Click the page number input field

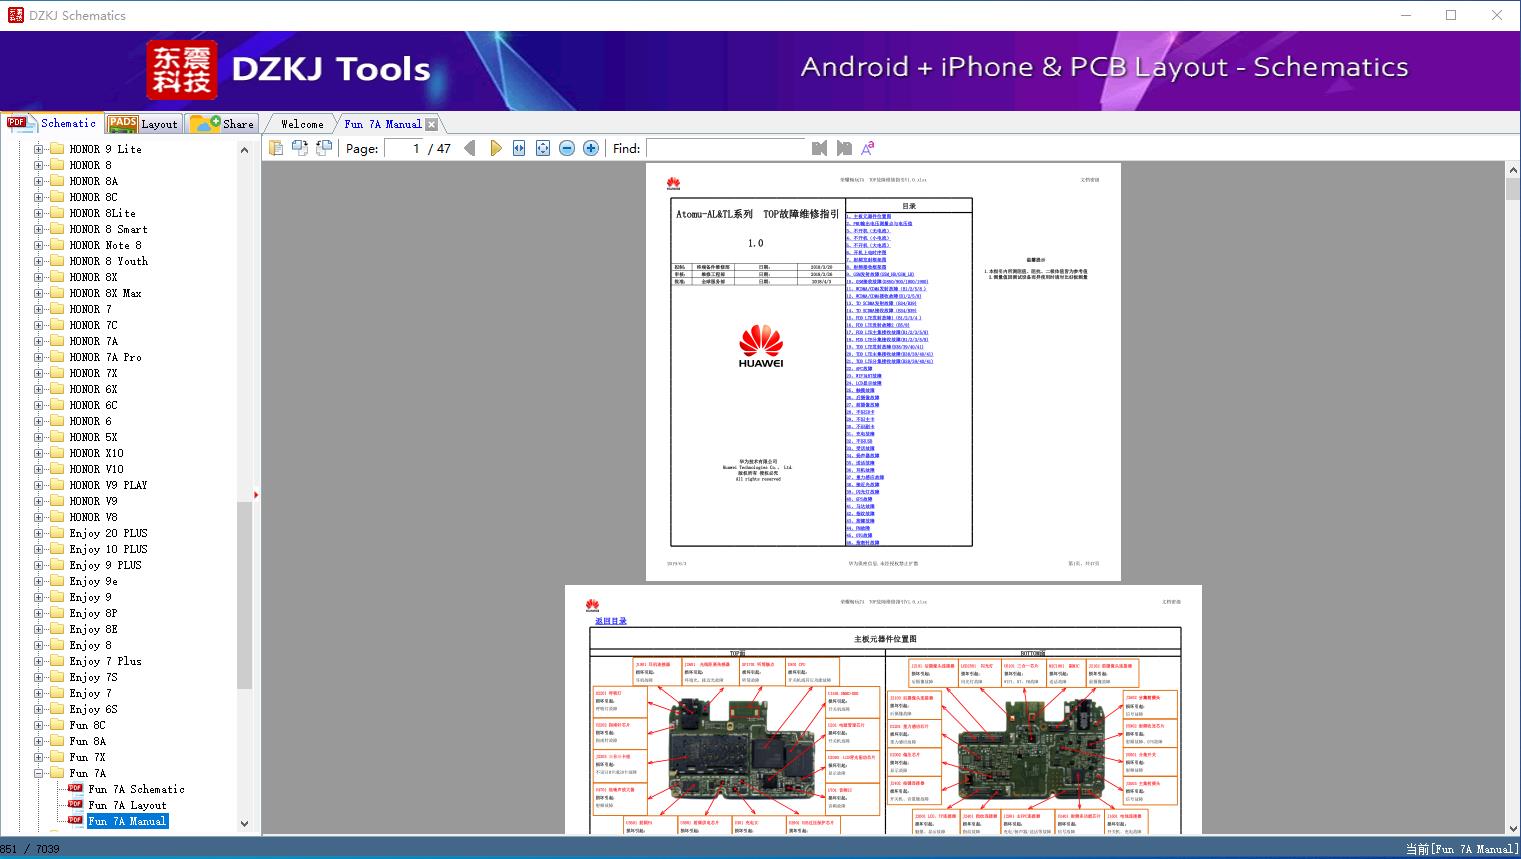(403, 148)
